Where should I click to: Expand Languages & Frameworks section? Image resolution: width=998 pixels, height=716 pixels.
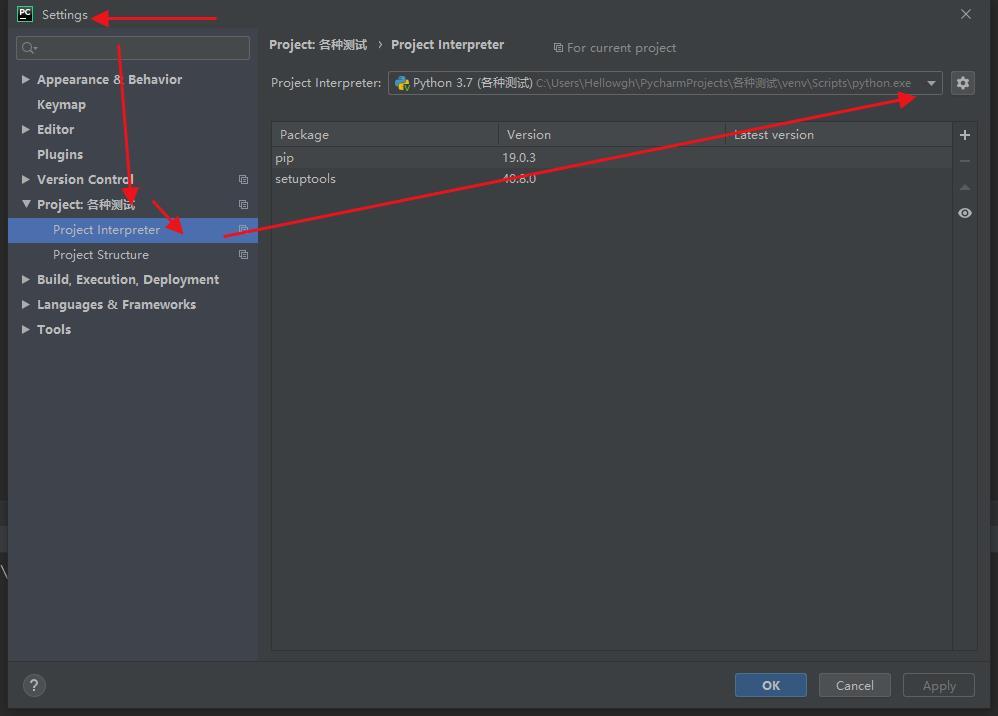(x=25, y=304)
